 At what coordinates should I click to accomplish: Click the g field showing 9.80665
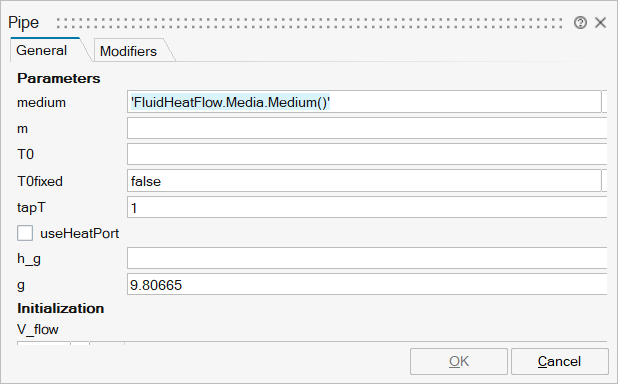click(367, 284)
